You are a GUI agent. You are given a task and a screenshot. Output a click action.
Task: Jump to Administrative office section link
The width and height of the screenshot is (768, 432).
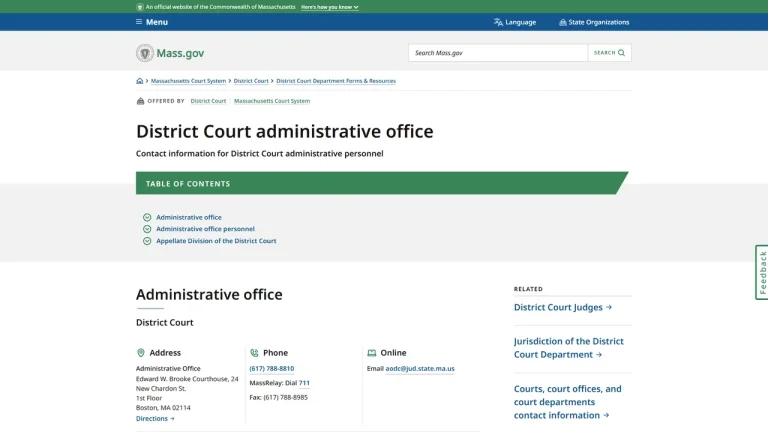coord(189,217)
